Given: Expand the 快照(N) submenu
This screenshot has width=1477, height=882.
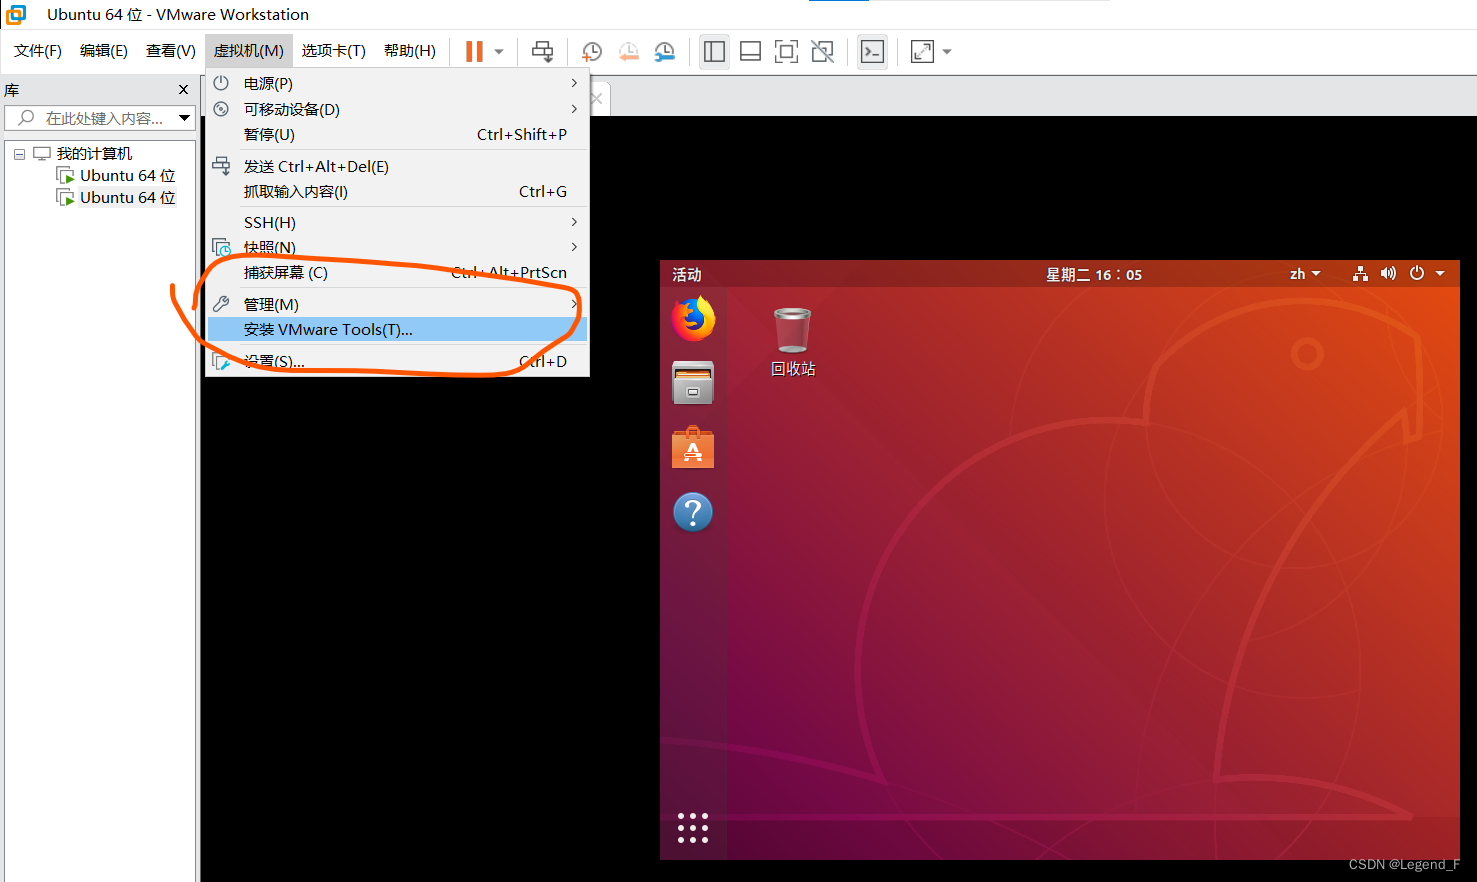Looking at the screenshot, I should coord(397,247).
